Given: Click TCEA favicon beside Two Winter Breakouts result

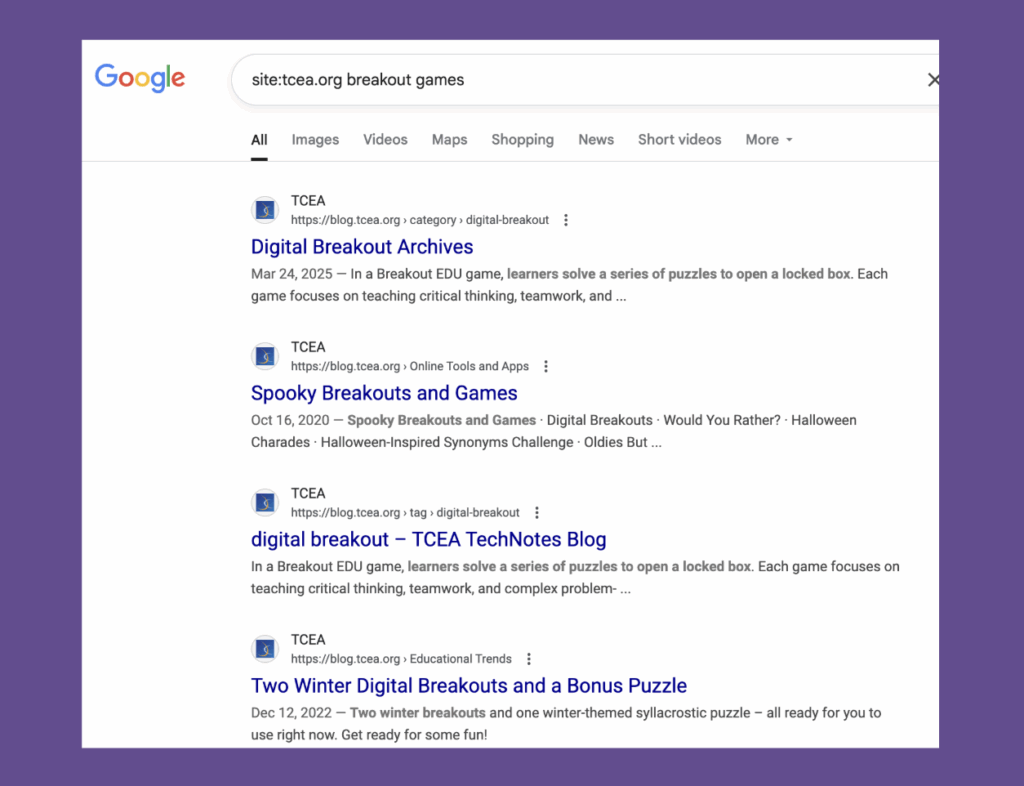Looking at the screenshot, I should [265, 649].
